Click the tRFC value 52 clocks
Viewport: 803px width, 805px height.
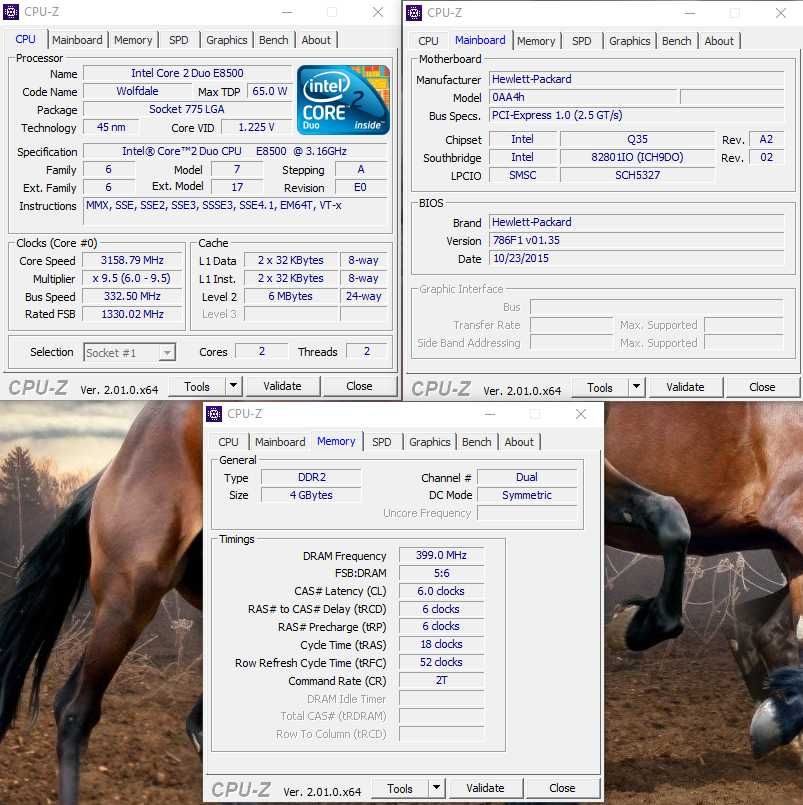(442, 662)
